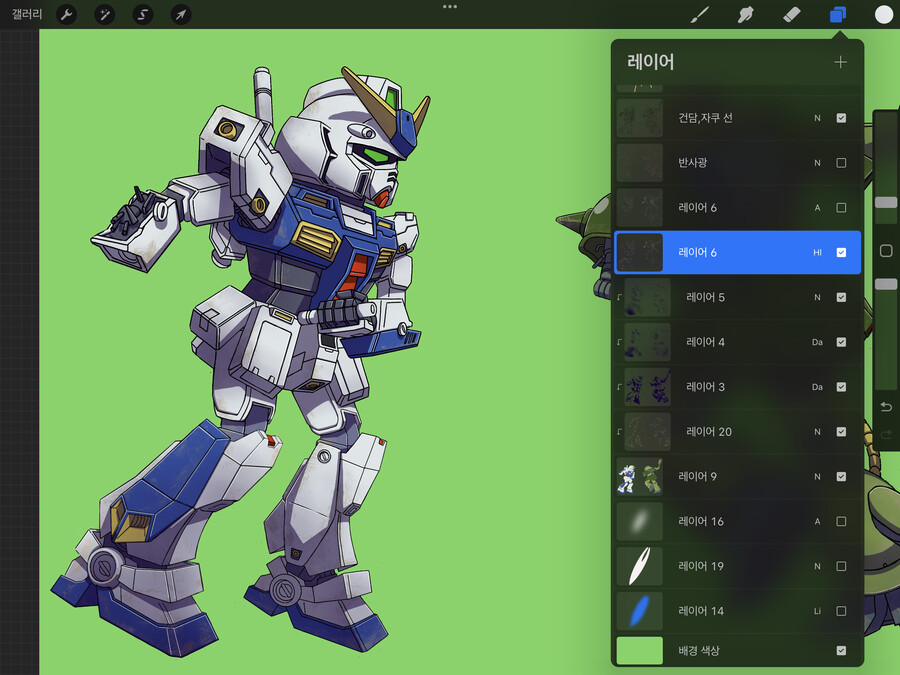Hide the selected 레이어 6 layer
This screenshot has width=900, height=675.
[x=841, y=252]
